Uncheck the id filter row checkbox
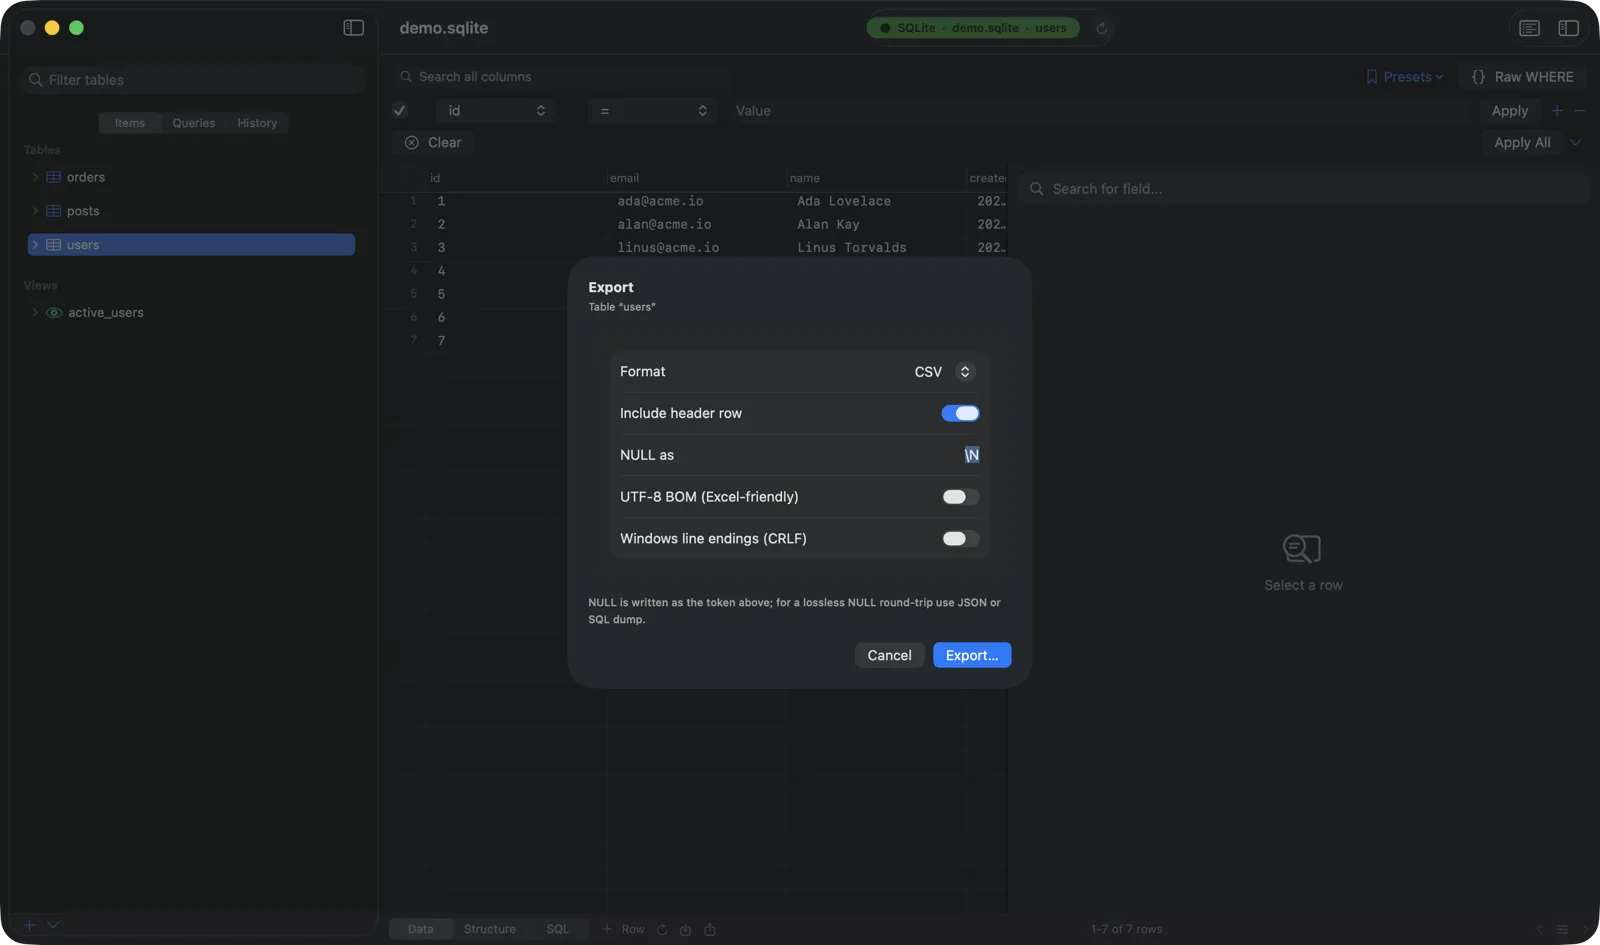The height and width of the screenshot is (945, 1600). pos(400,111)
